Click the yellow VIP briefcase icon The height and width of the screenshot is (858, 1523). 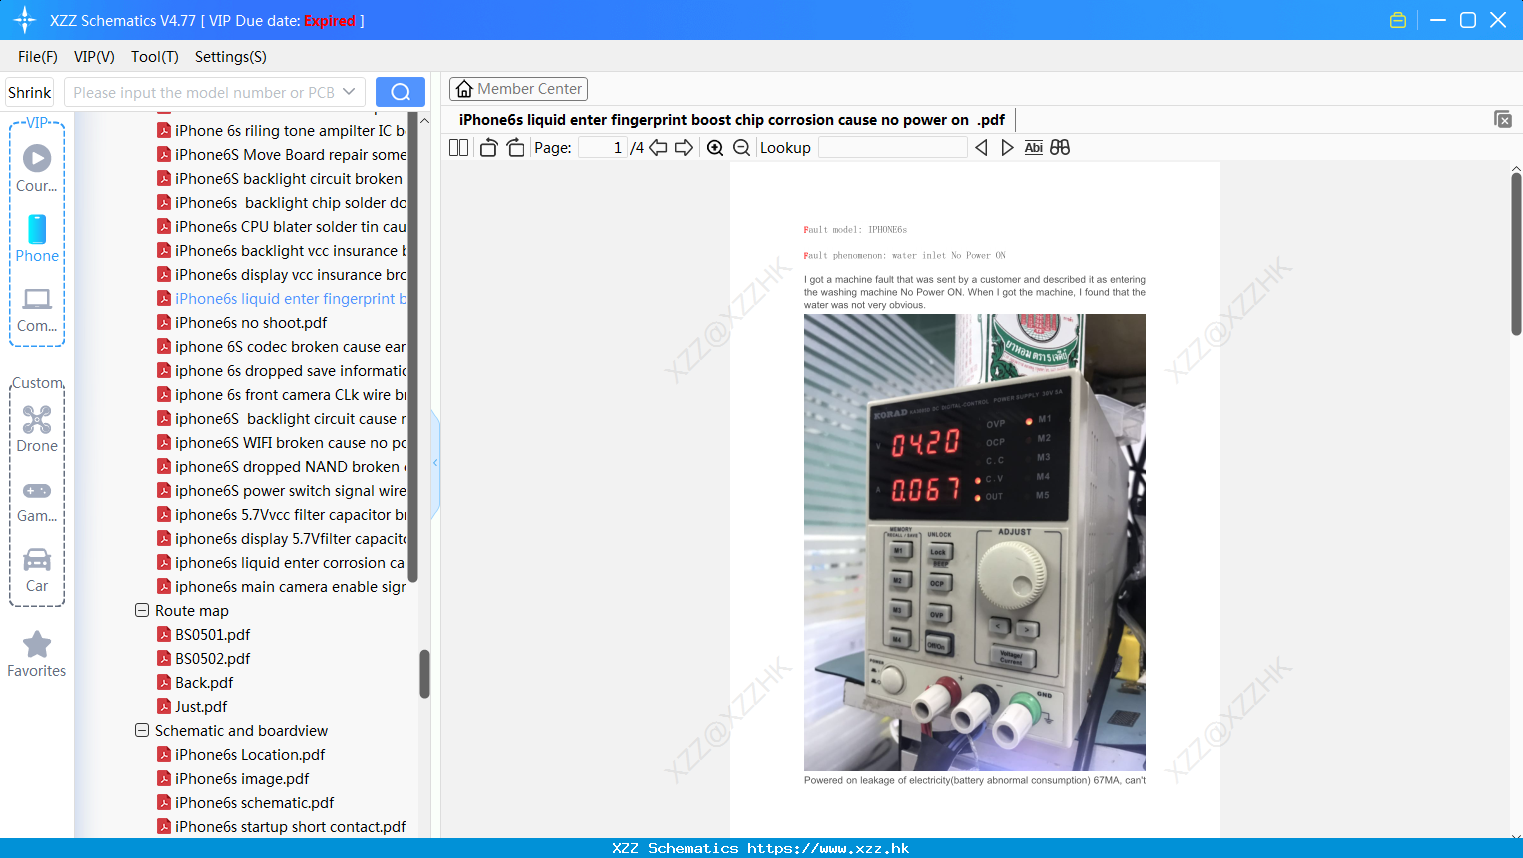click(x=1398, y=20)
